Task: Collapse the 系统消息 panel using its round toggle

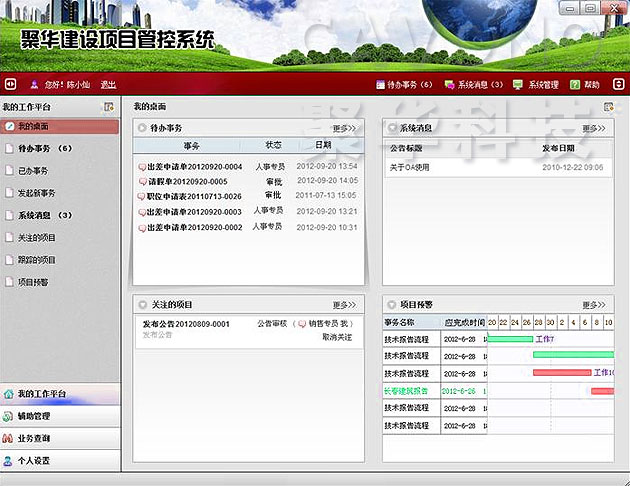Action: pyautogui.click(x=391, y=128)
